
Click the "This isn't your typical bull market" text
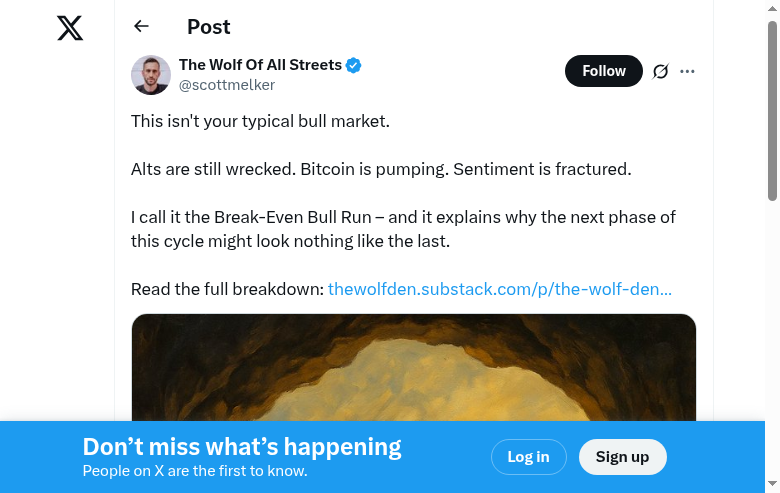coord(260,121)
